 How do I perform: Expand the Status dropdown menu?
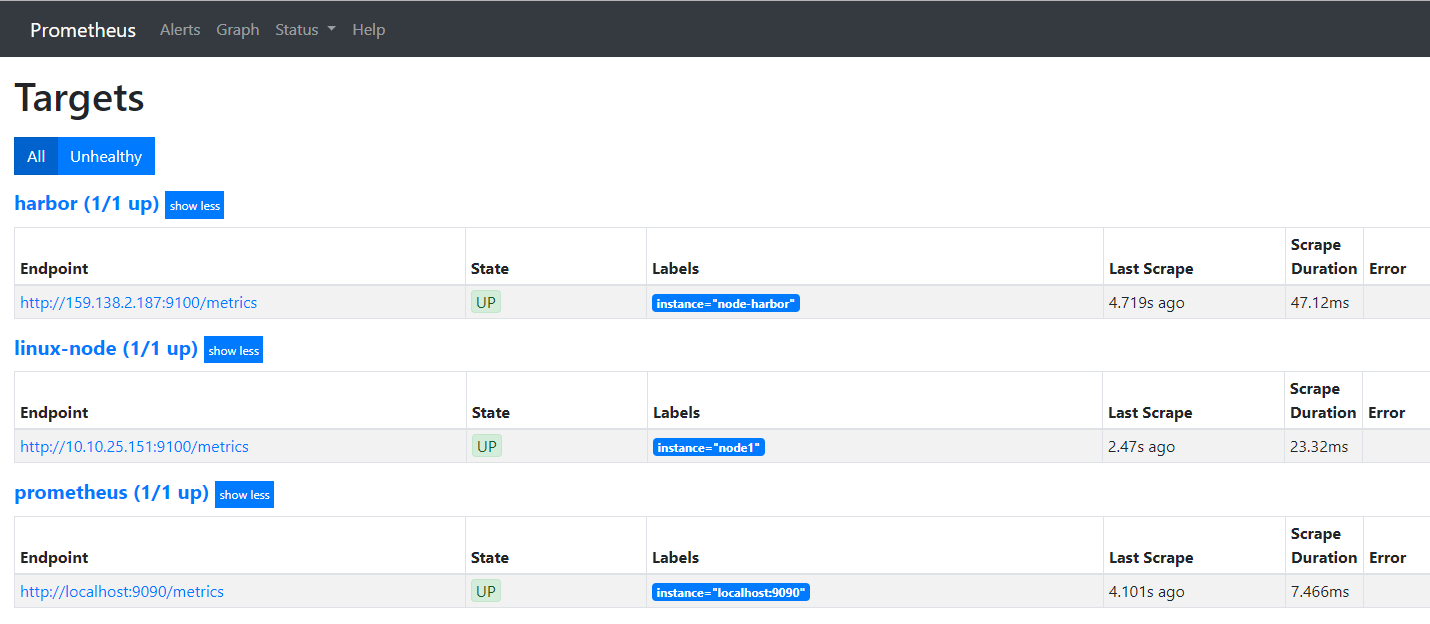click(305, 30)
